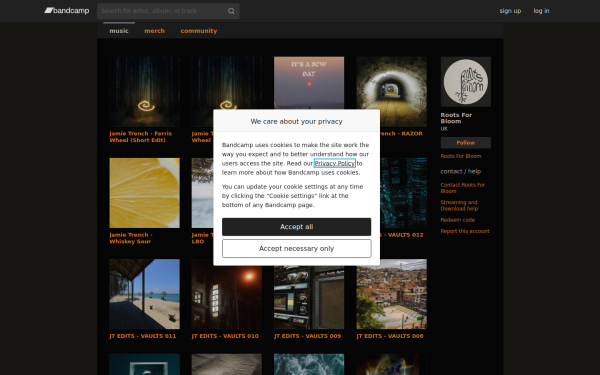This screenshot has height=375, width=600.
Task: Open Jamie Trench - Ferris Wheel (Short Edit) title
Action: (x=140, y=137)
